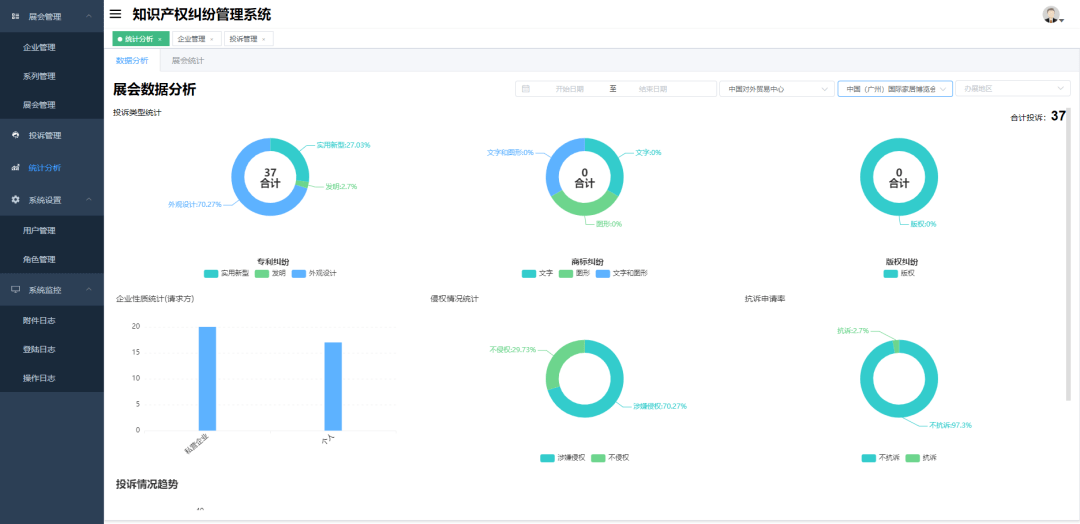Image resolution: width=1080 pixels, height=524 pixels.
Task: Click the 系统监控 monitor icon
Action: pyautogui.click(x=16, y=290)
